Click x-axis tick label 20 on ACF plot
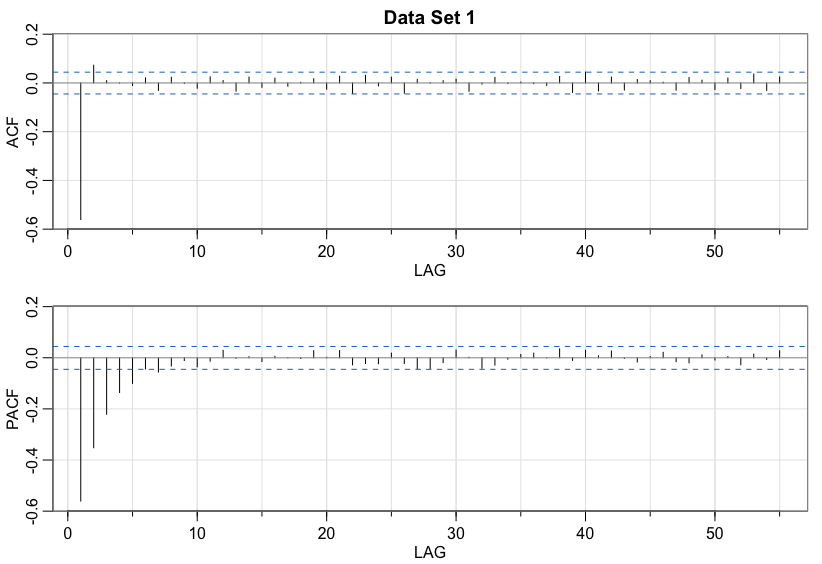 (x=327, y=250)
